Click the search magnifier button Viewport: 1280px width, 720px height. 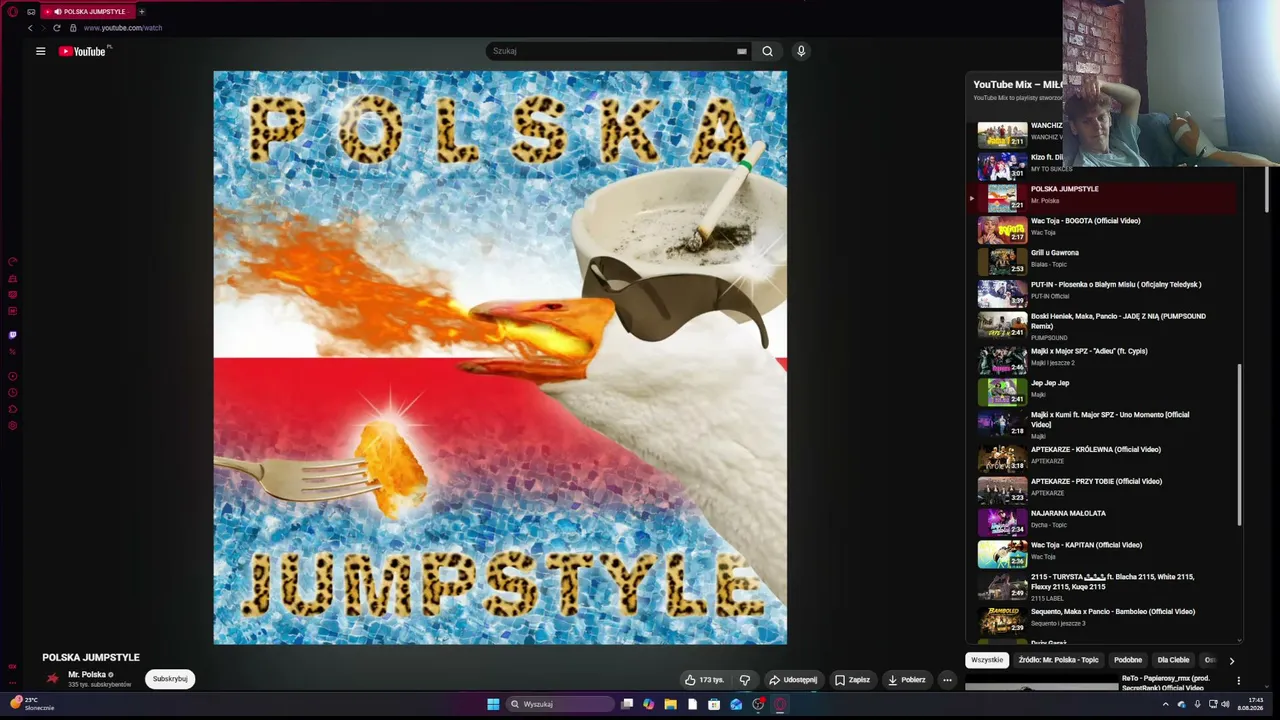point(767,51)
